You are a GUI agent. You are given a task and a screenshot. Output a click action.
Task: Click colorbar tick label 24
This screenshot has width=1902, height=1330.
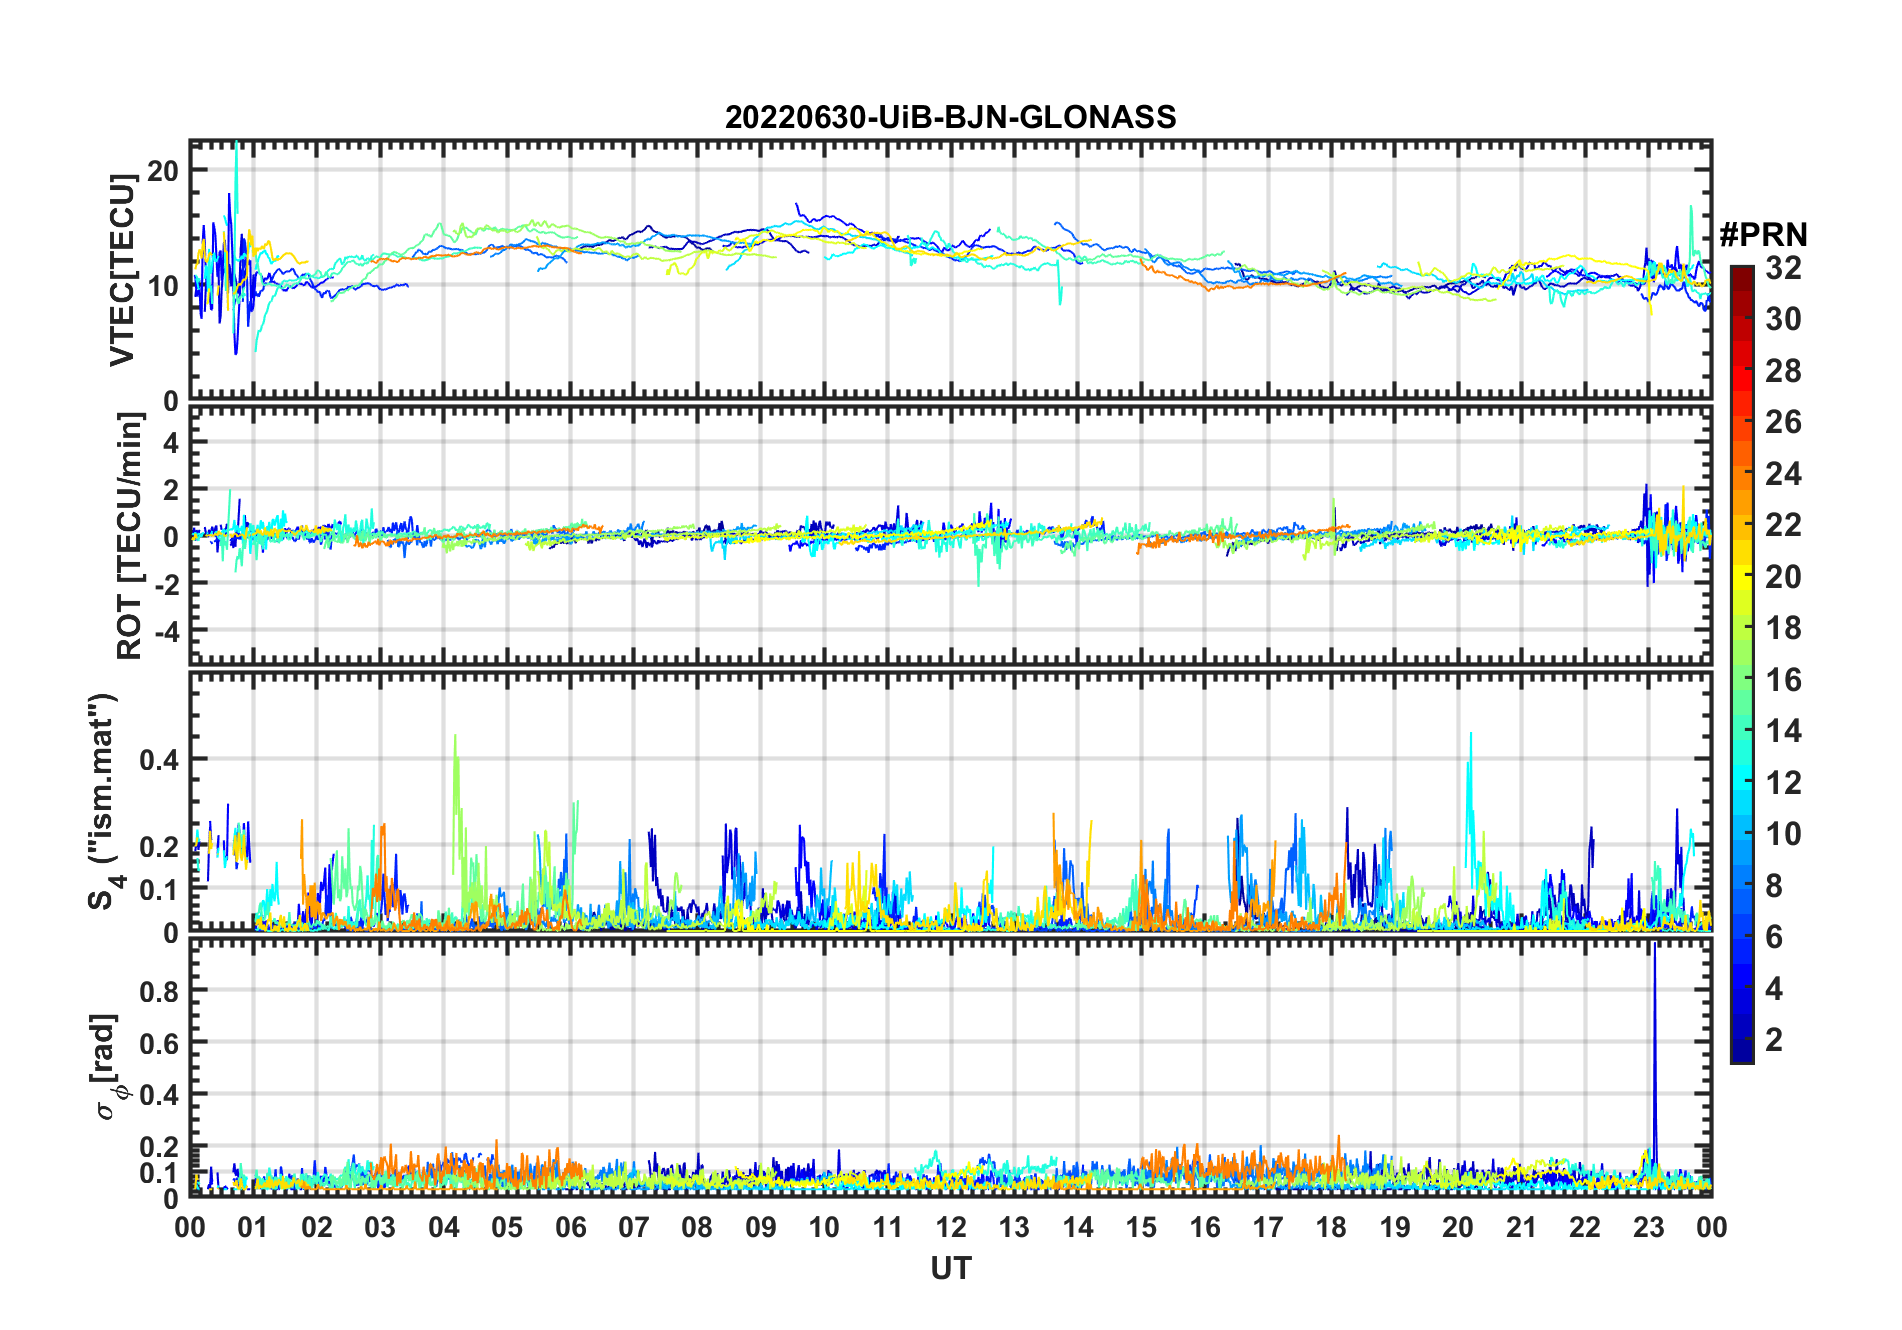tap(1783, 473)
